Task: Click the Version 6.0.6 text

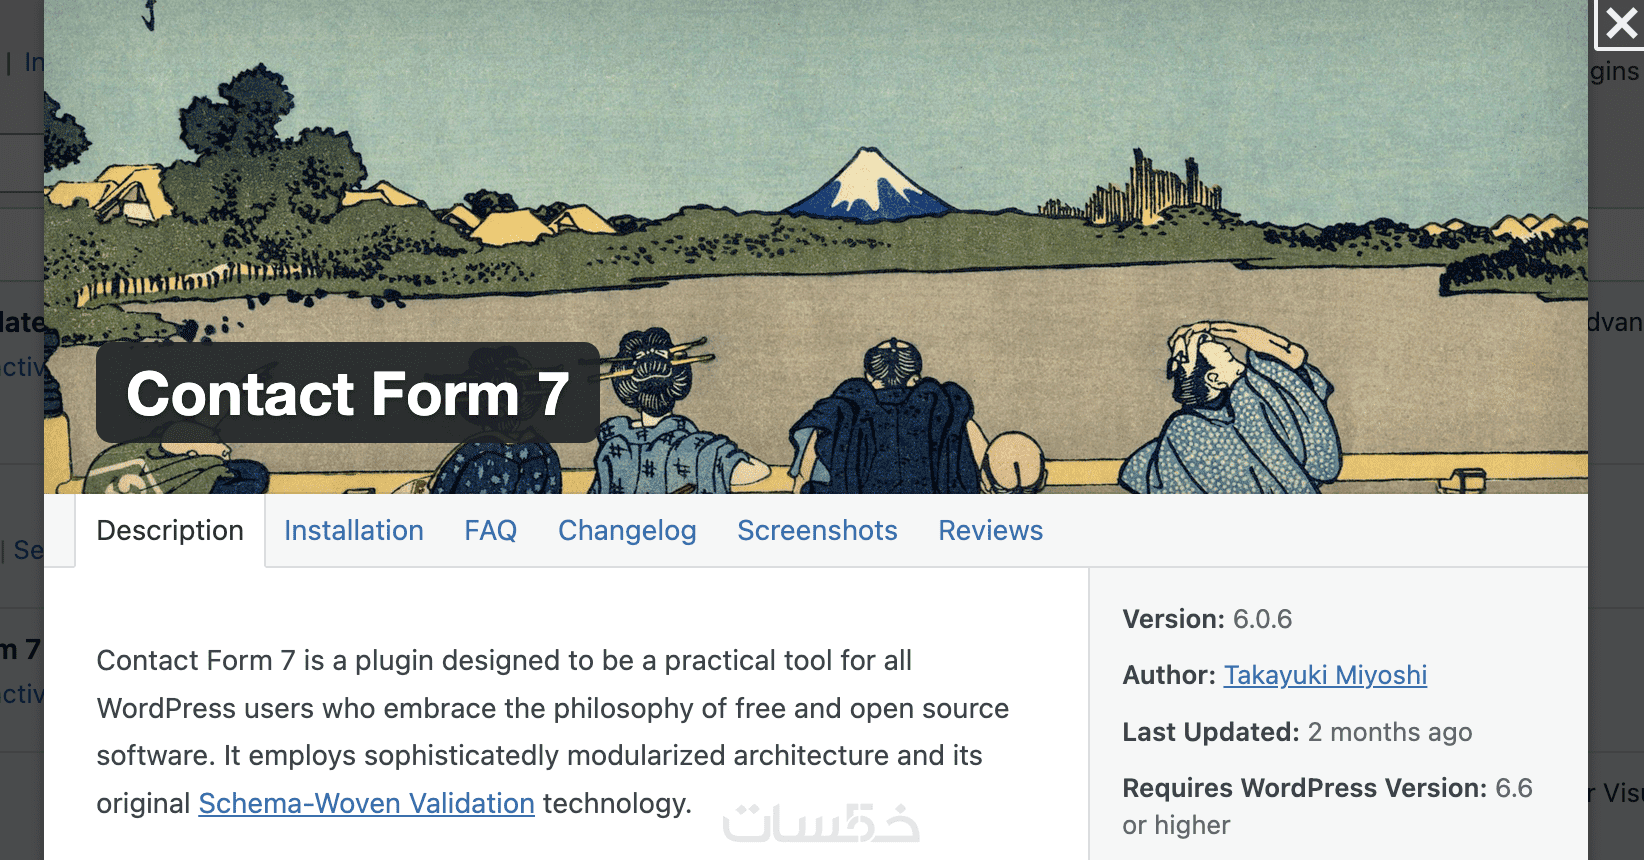Action: [1207, 619]
